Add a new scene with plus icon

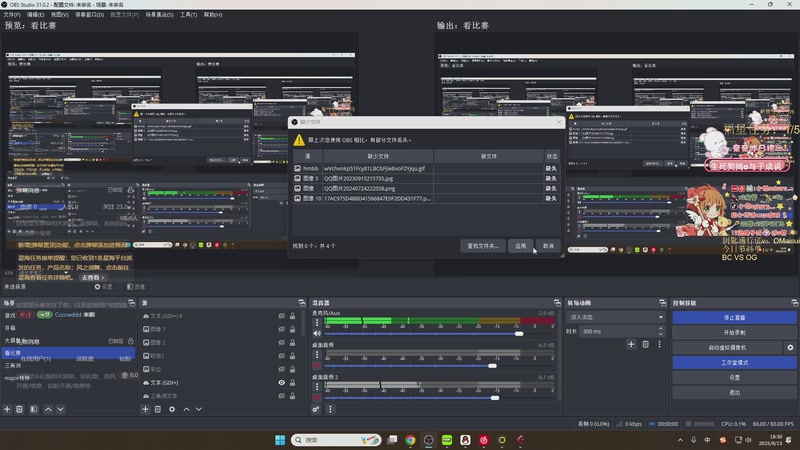click(x=7, y=409)
